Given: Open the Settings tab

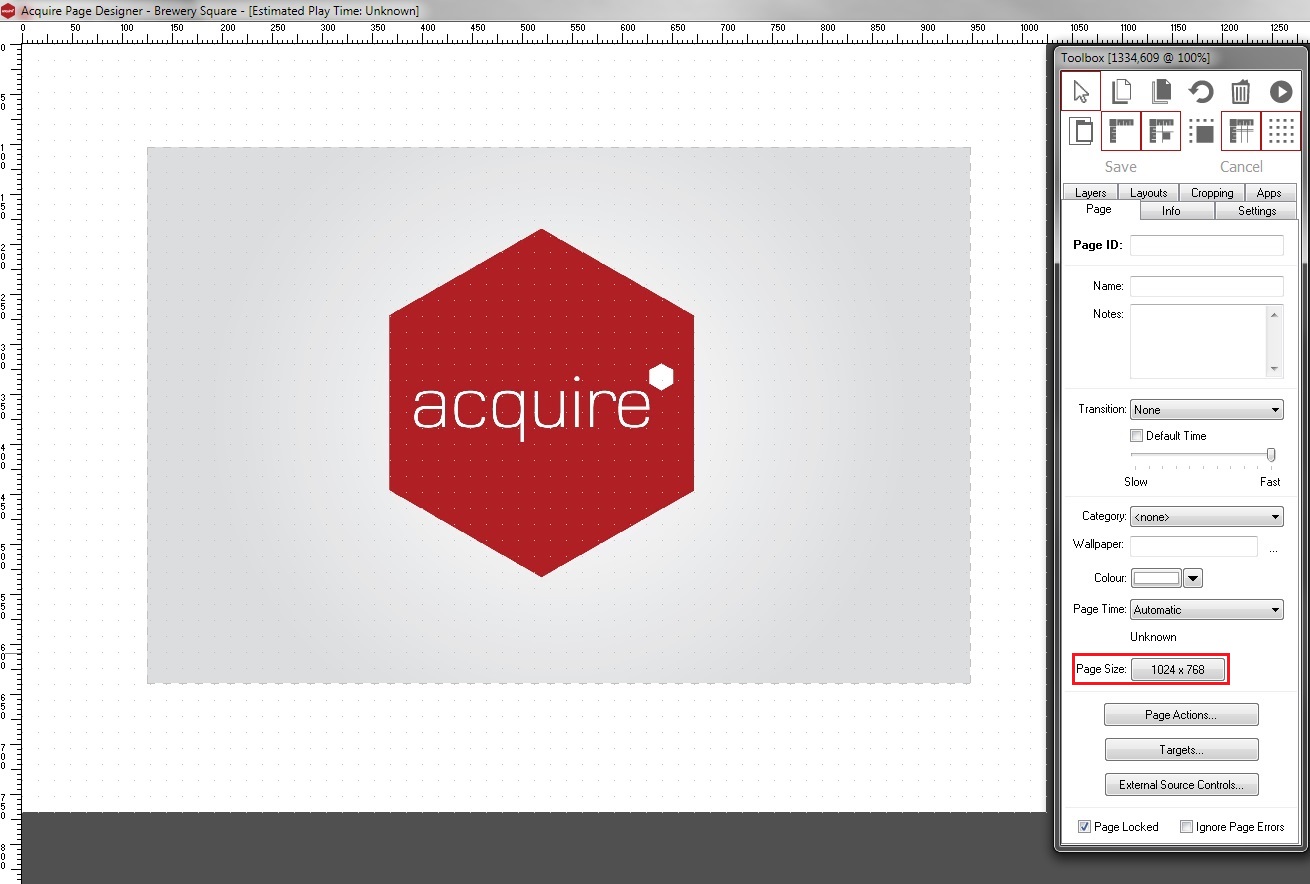Looking at the screenshot, I should coord(1257,211).
